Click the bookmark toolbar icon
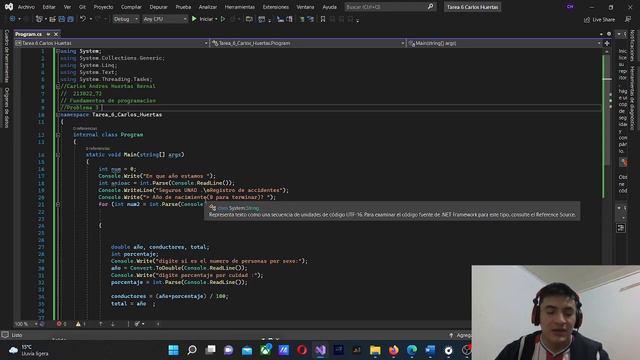 pyautogui.click(x=323, y=19)
